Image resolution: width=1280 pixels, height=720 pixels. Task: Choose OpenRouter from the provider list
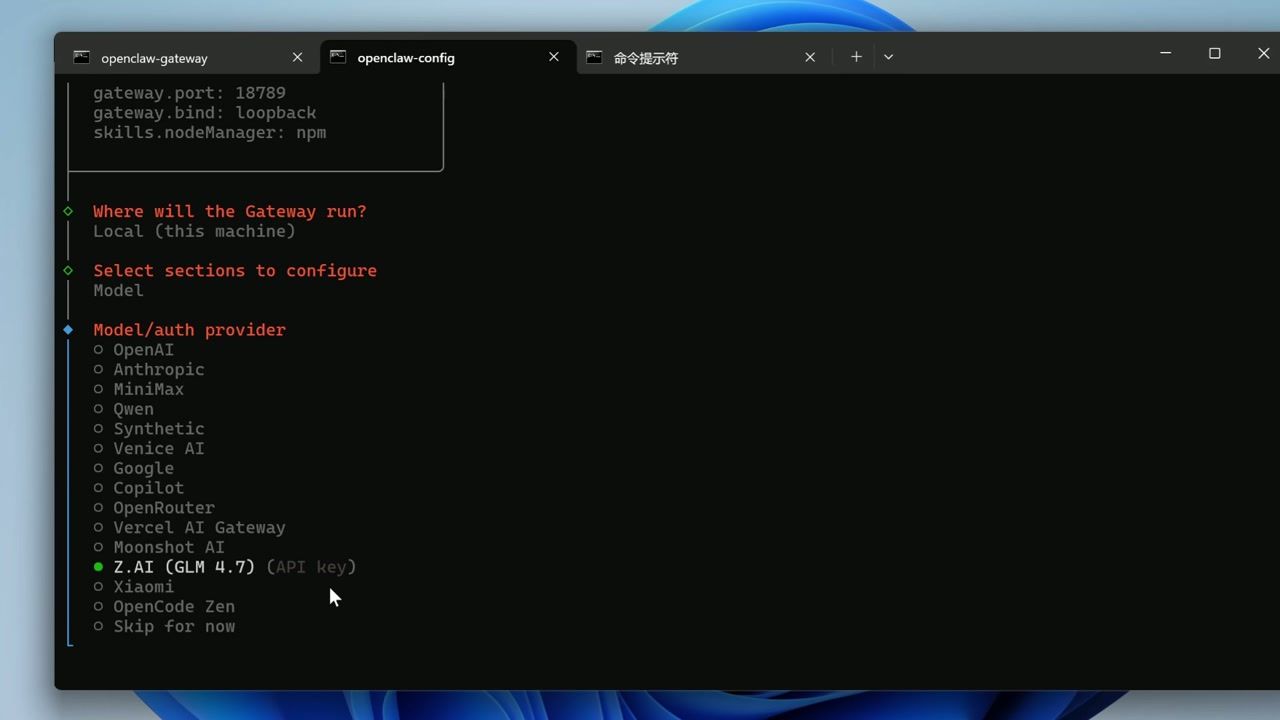[x=163, y=507]
